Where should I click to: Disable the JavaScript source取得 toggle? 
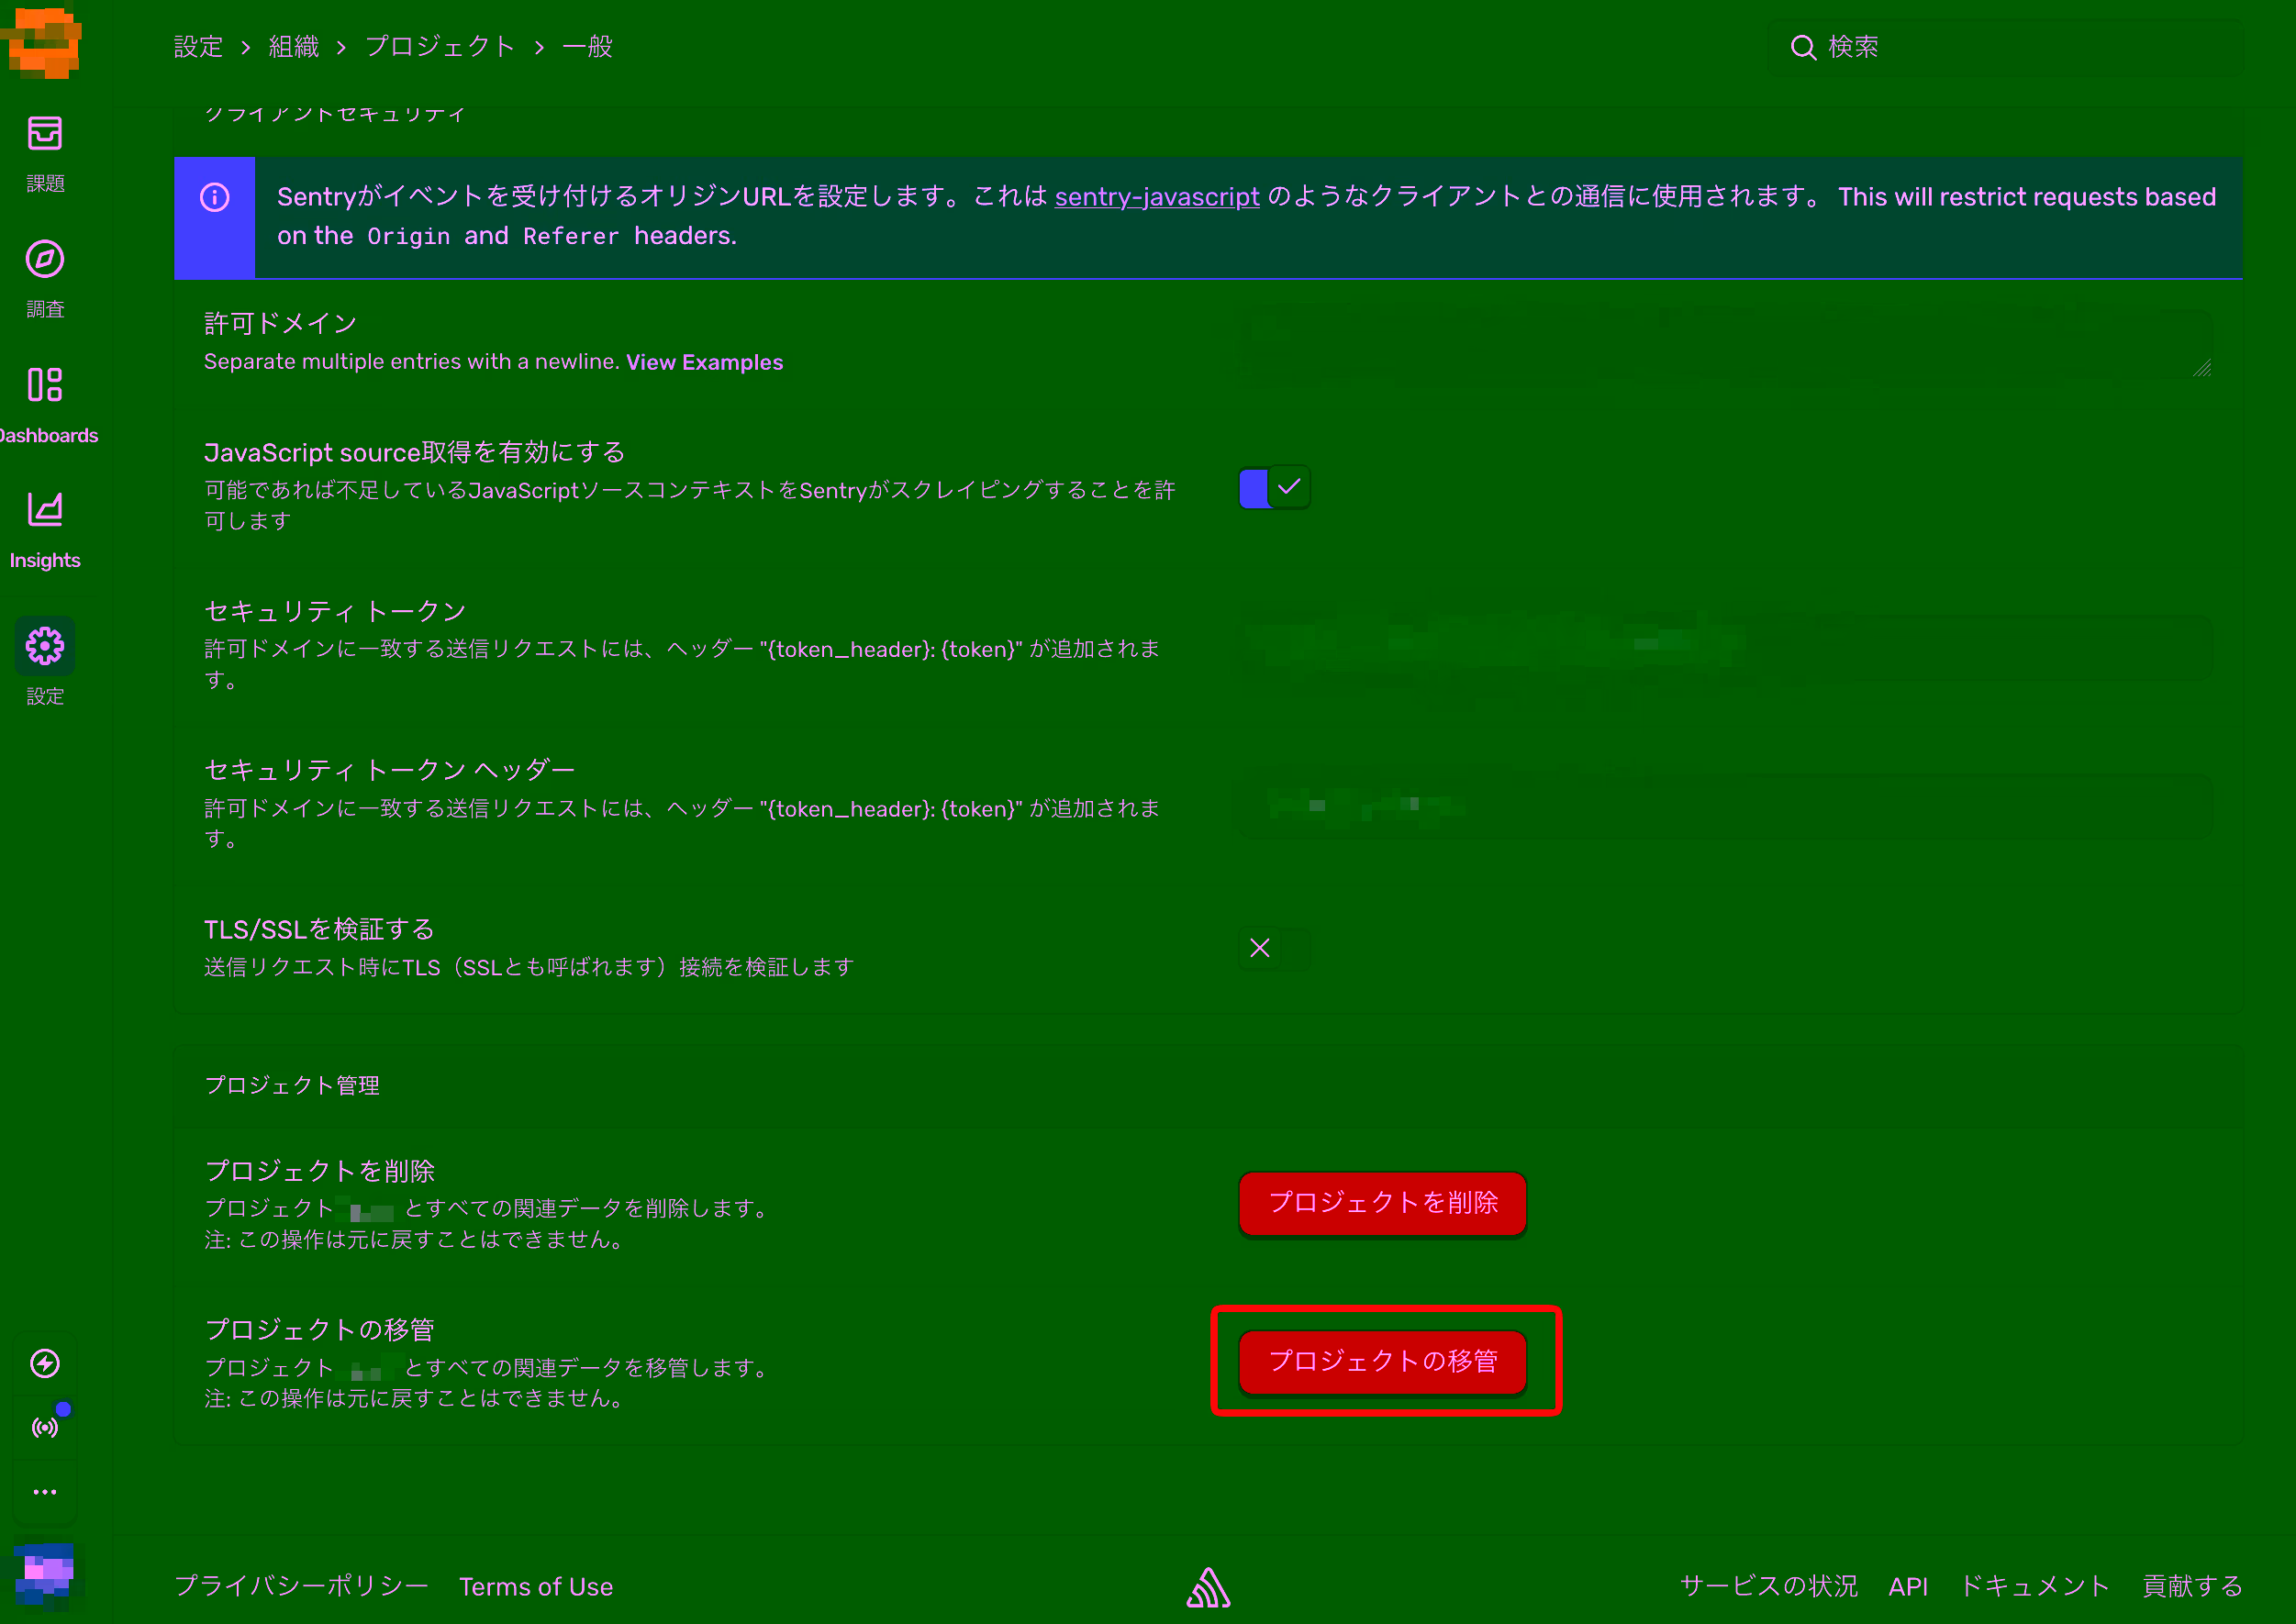(1273, 487)
